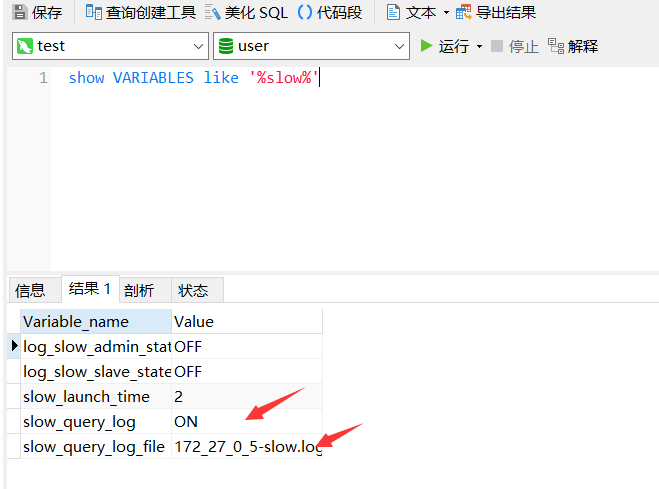Open the Query Builder tool (查询创建工具)
This screenshot has height=489, width=659.
(140, 12)
